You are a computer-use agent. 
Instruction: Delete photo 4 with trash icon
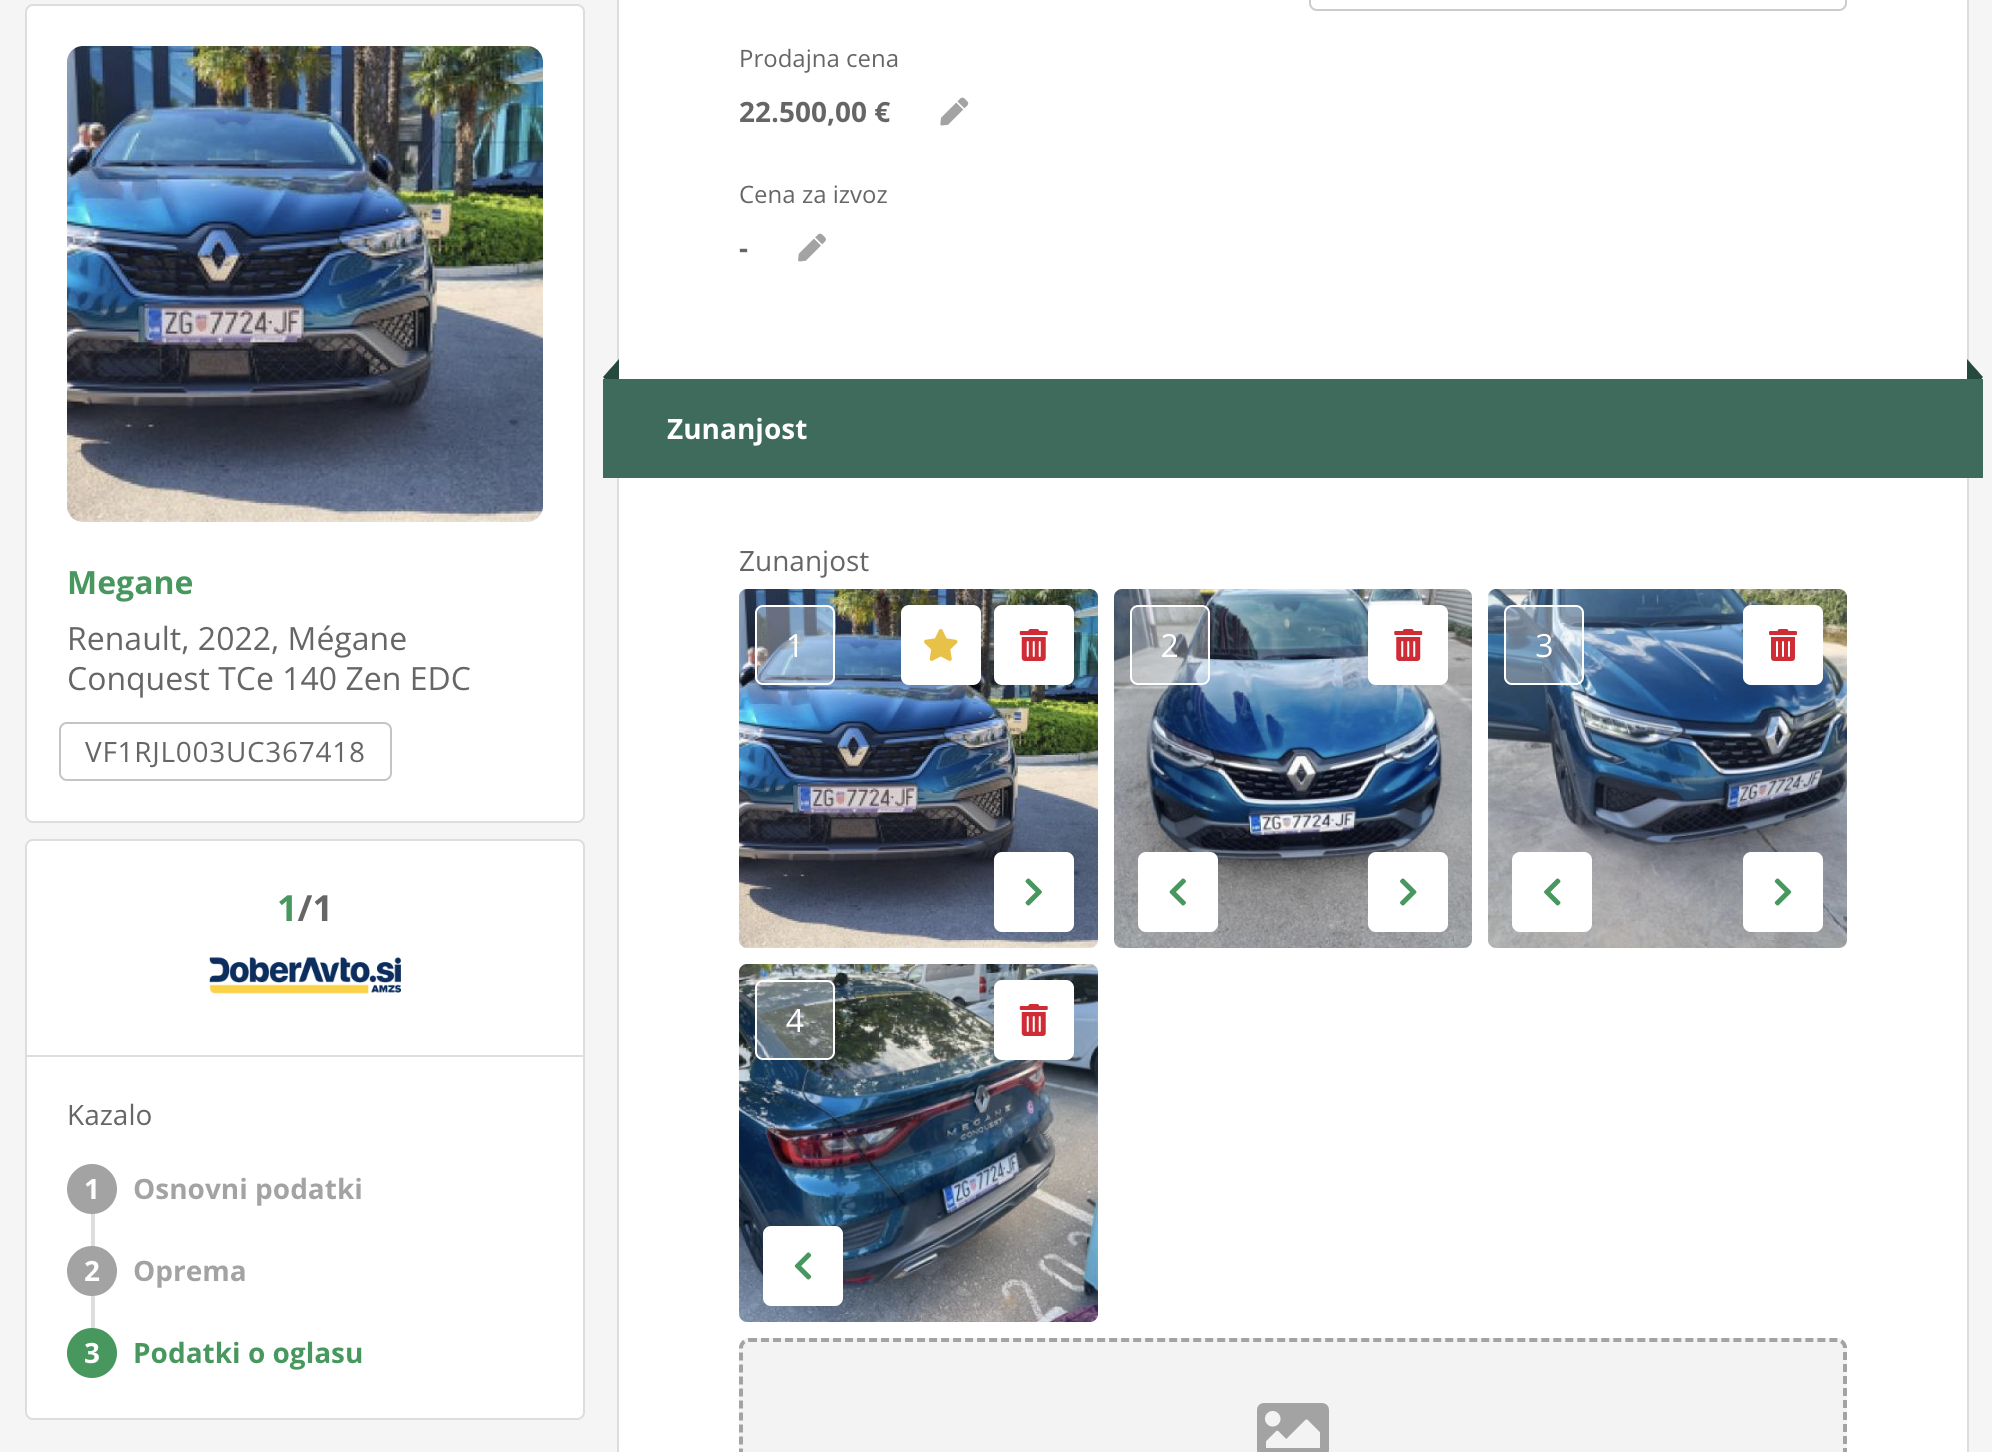(1034, 1020)
